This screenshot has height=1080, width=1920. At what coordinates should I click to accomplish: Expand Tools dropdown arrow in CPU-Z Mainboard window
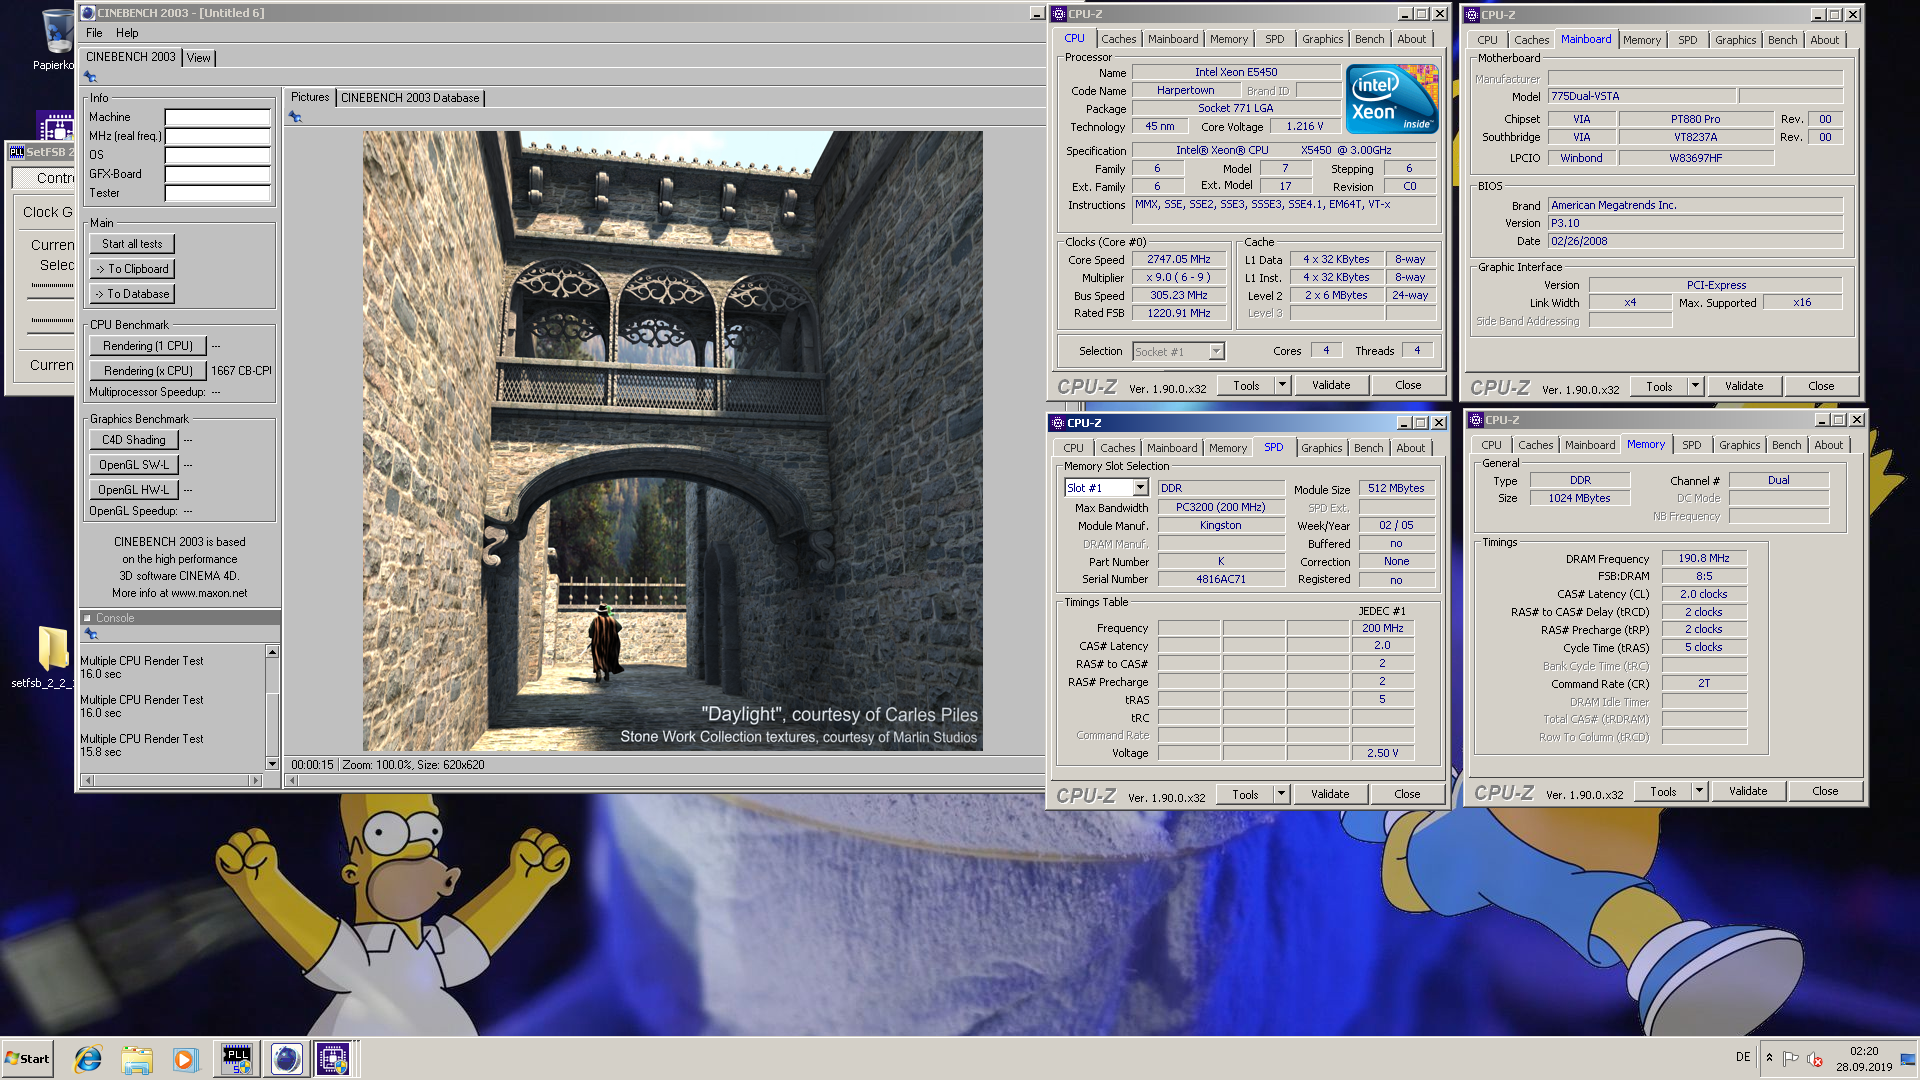(x=1695, y=386)
